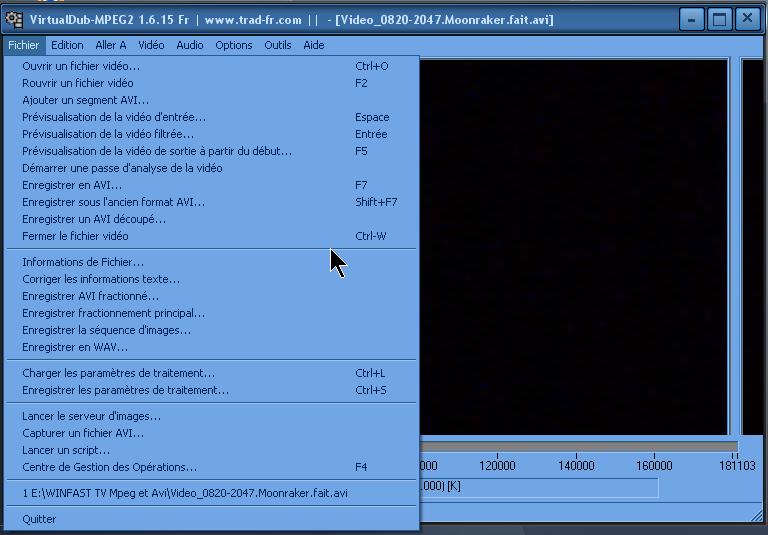Click the frame position status field
Viewport: 768px width, 535px height.
540,487
